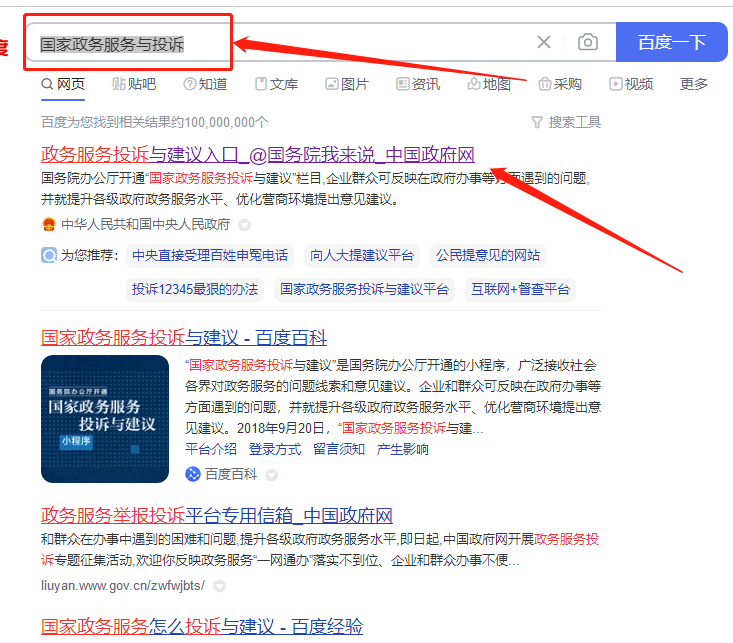Switch to the 贴吧 tab
Image resolution: width=733 pixels, height=643 pixels.
point(134,84)
